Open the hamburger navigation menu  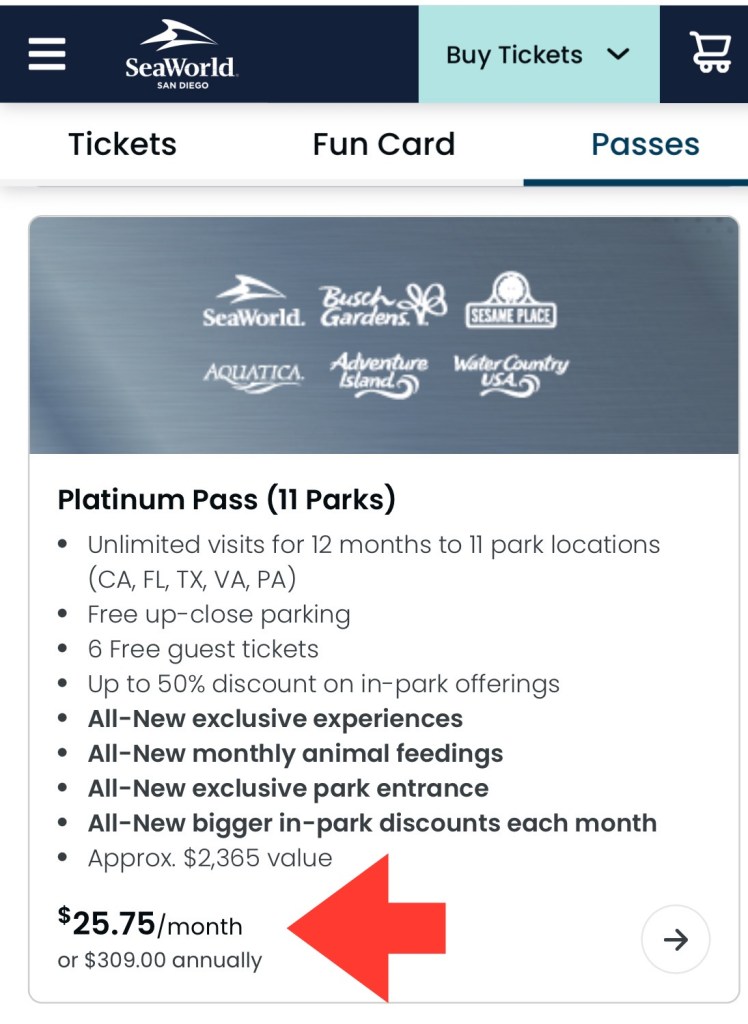click(47, 53)
